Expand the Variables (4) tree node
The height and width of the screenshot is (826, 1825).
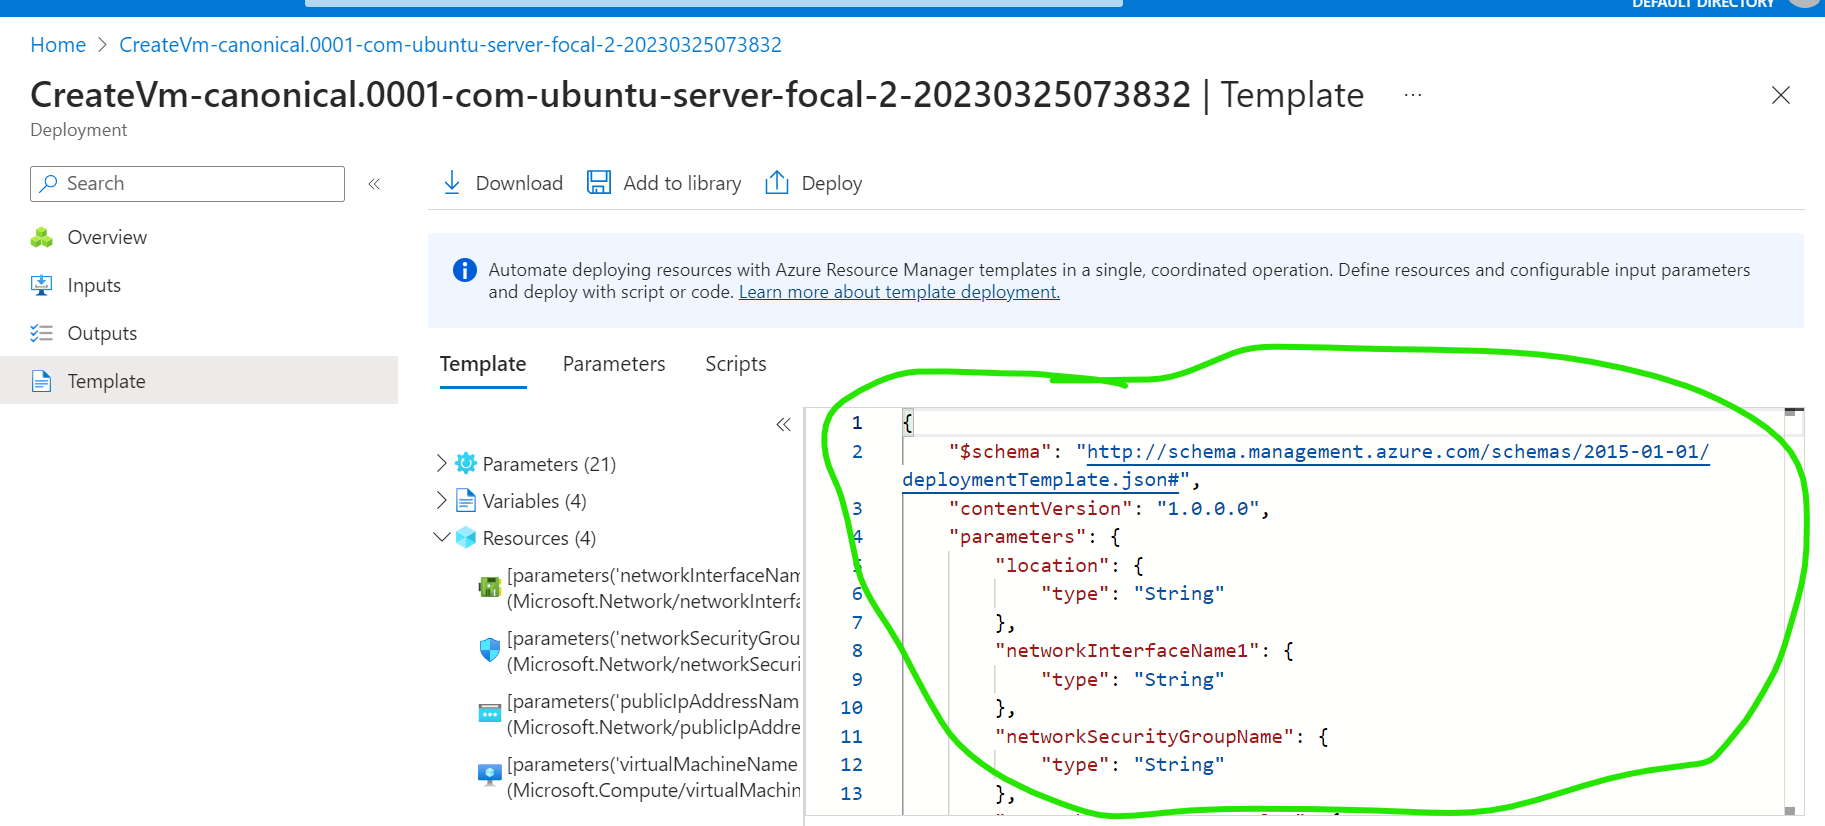(x=442, y=500)
